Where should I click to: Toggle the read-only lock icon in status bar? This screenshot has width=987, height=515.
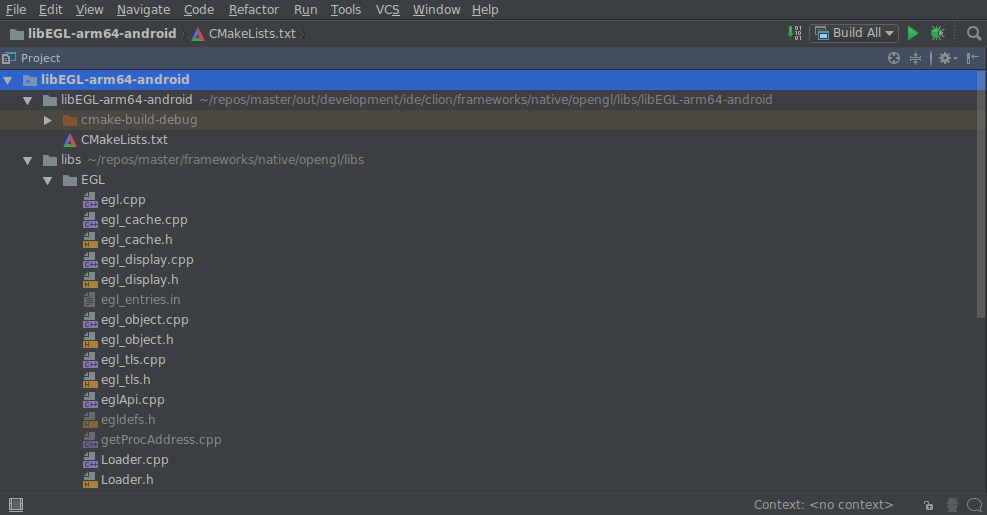click(x=929, y=506)
